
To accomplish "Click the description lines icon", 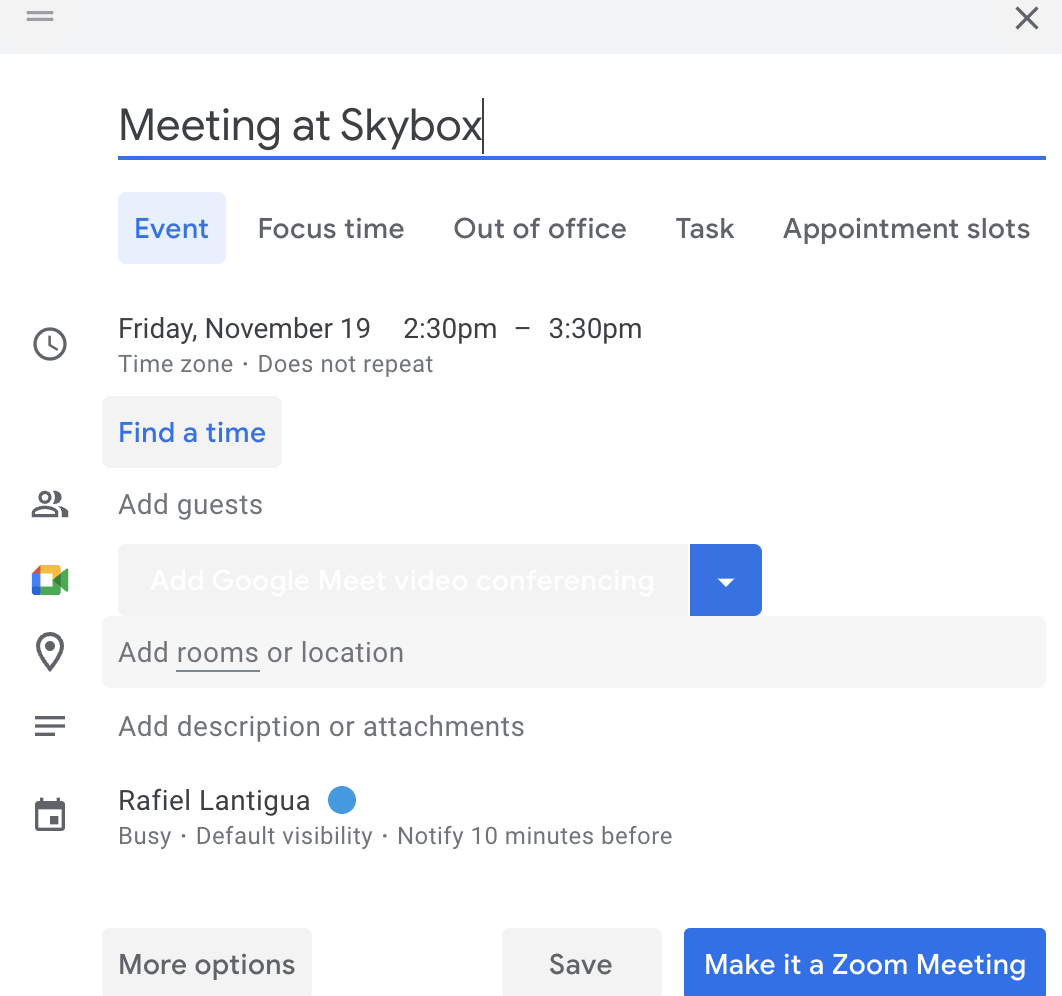I will (x=50, y=726).
